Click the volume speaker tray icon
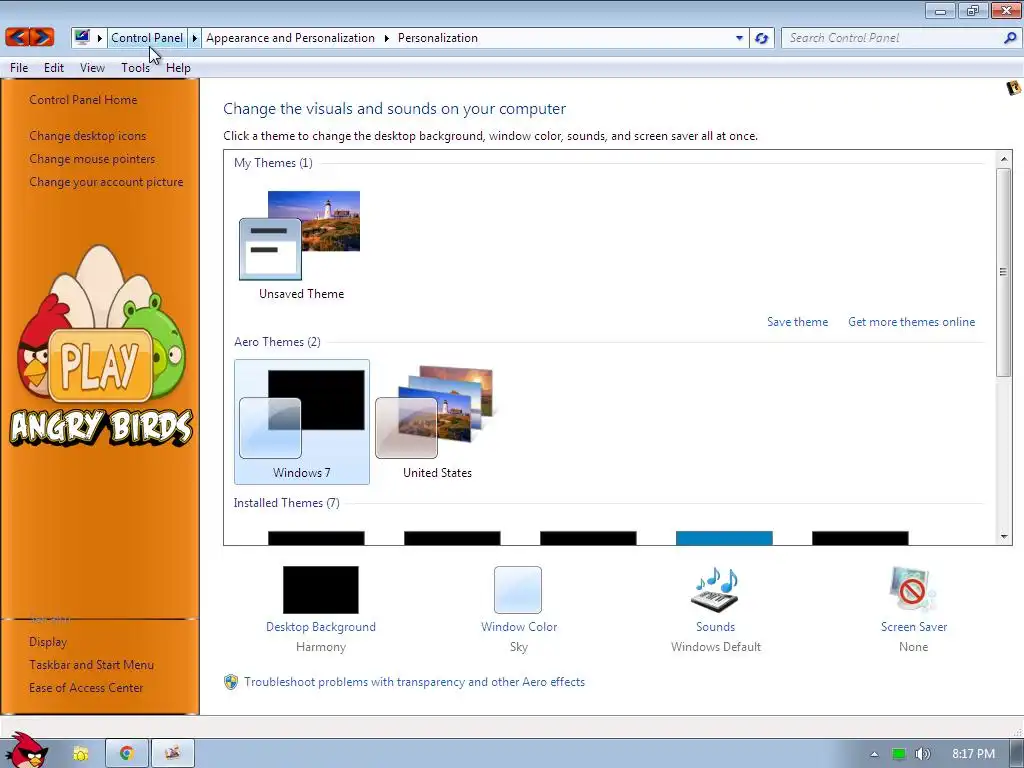1024x768 pixels. pyautogui.click(x=922, y=754)
